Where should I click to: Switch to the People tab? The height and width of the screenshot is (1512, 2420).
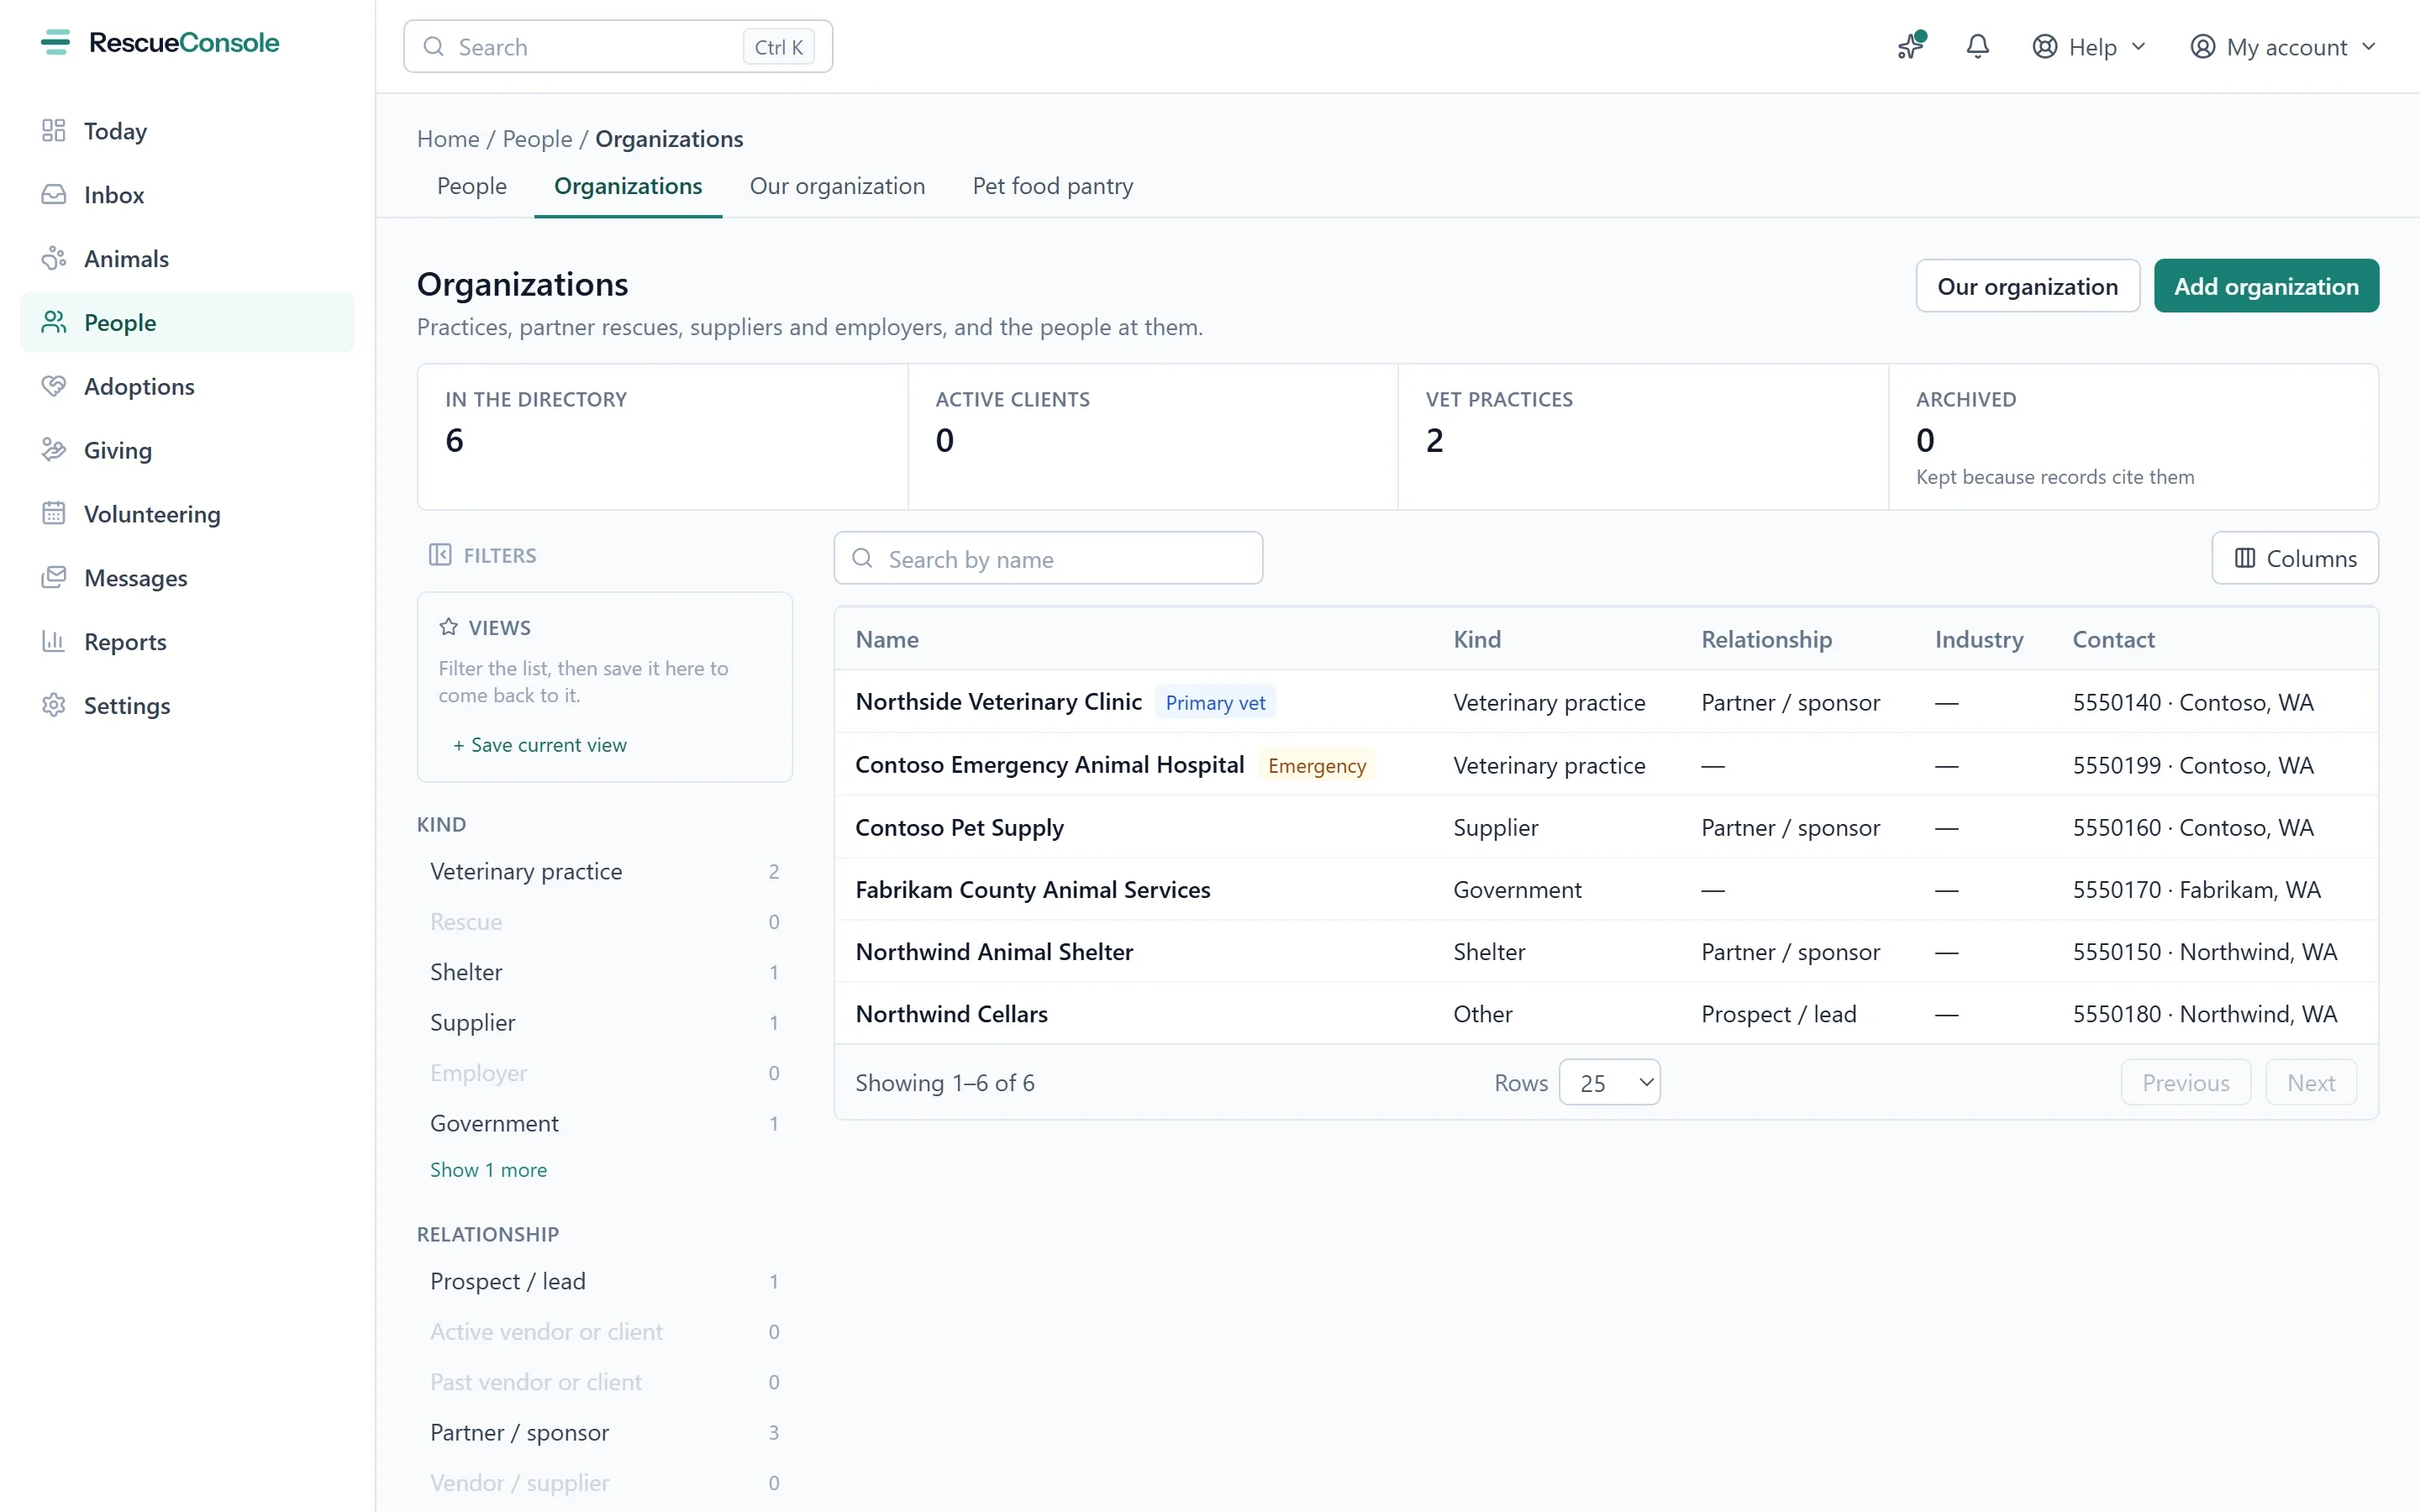[472, 186]
